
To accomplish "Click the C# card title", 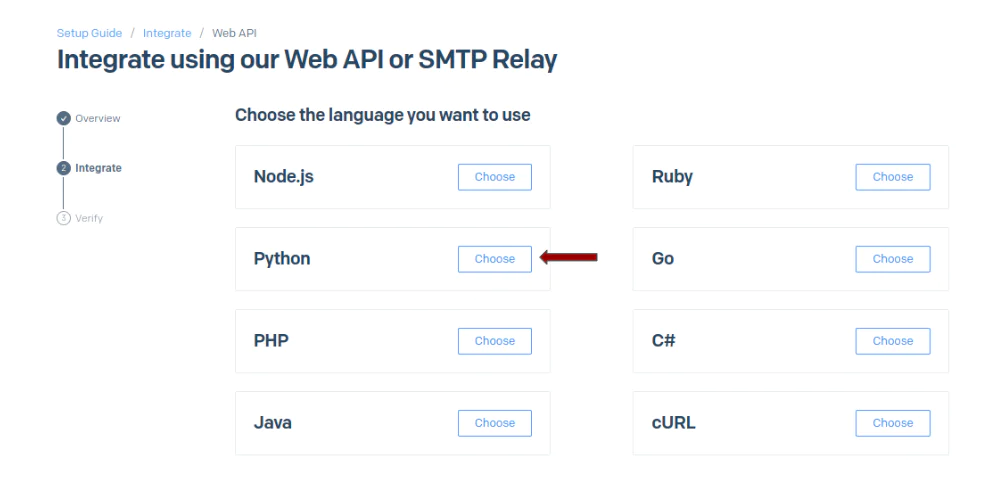I will point(663,341).
